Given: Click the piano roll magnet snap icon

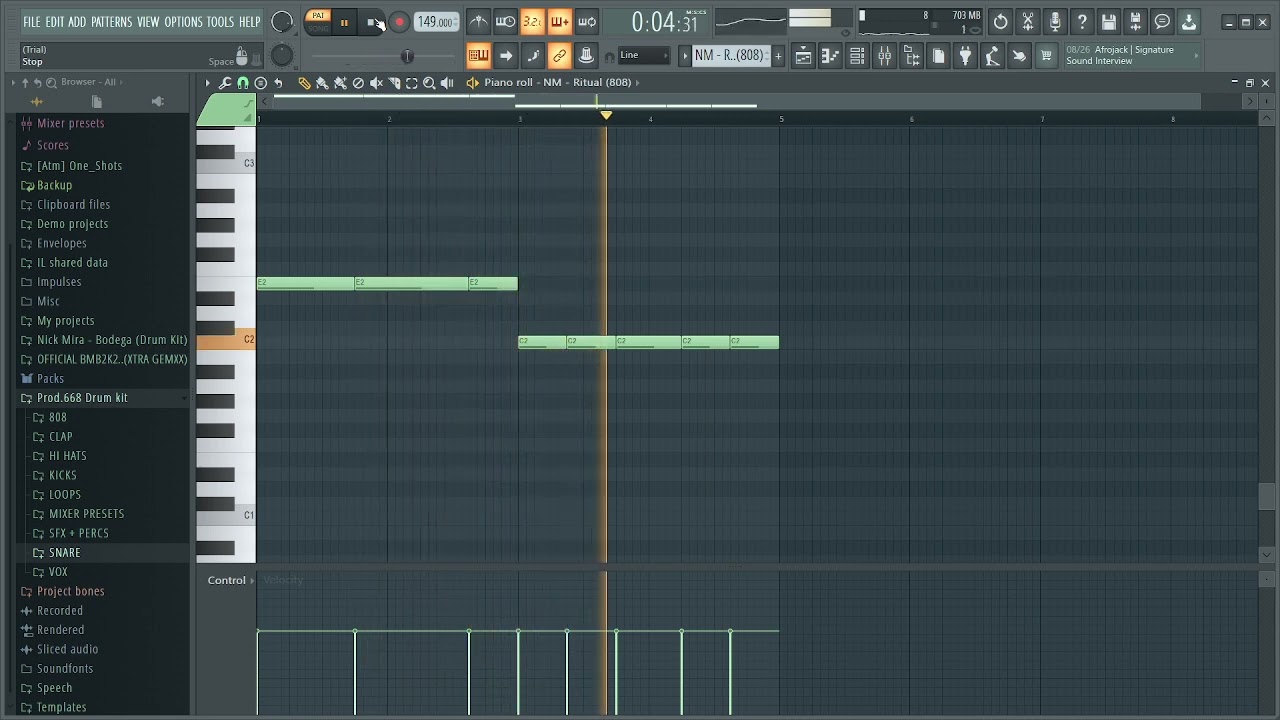Looking at the screenshot, I should [x=243, y=83].
